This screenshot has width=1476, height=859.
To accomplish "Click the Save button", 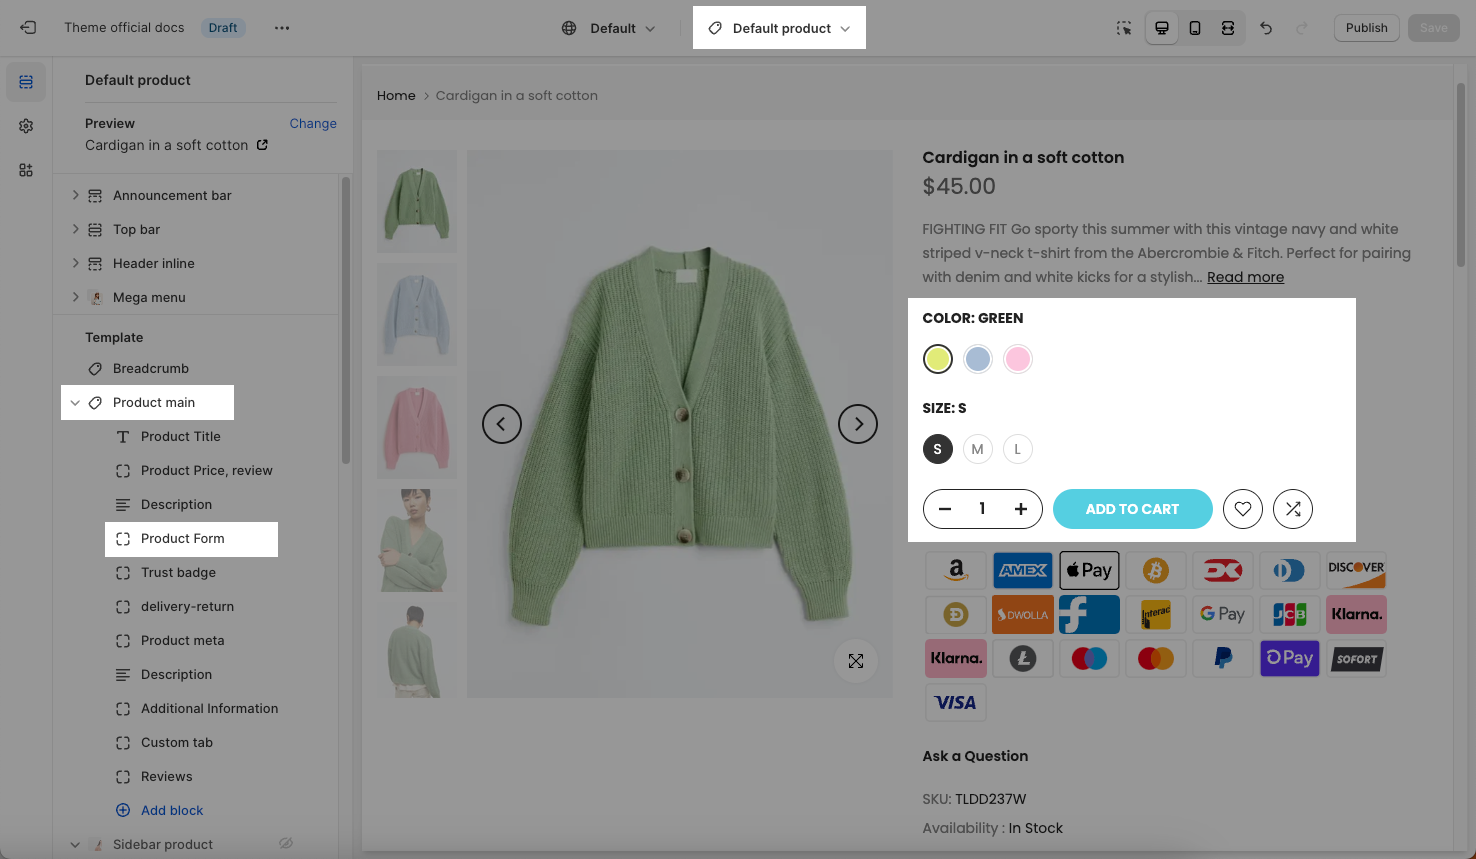I will pos(1433,28).
